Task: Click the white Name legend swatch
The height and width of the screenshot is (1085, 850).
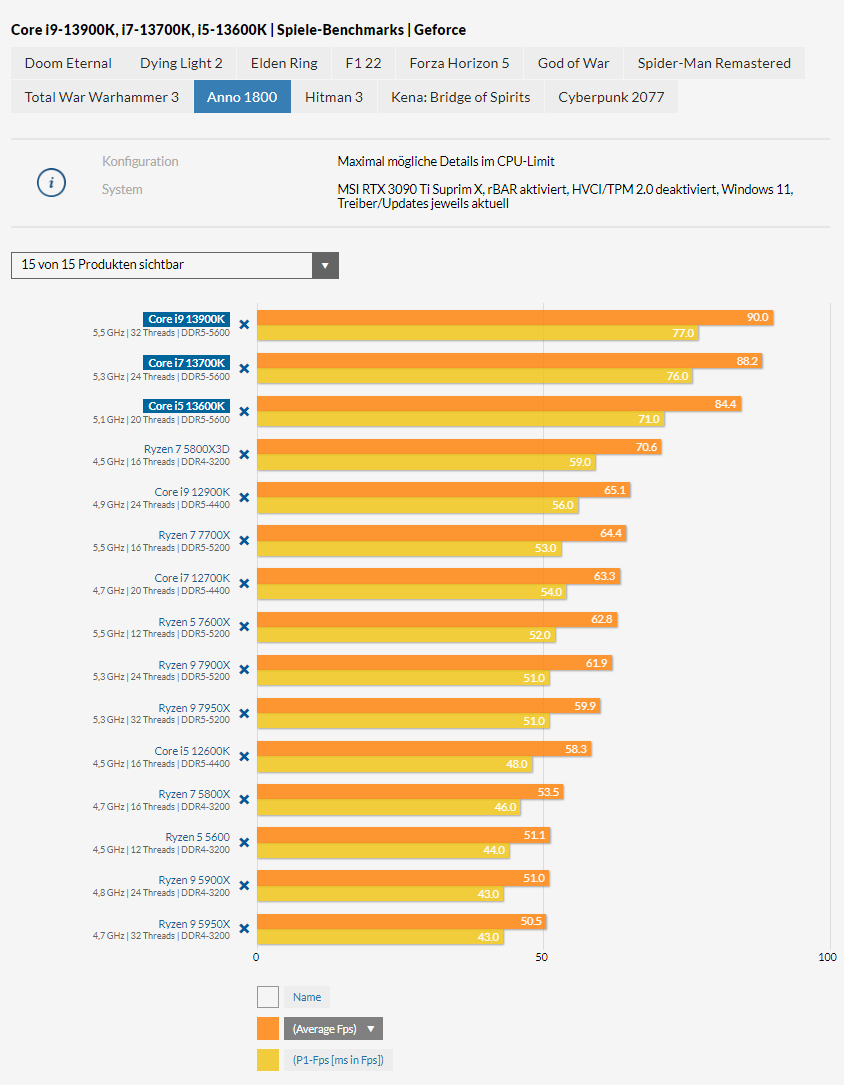Action: pos(268,997)
